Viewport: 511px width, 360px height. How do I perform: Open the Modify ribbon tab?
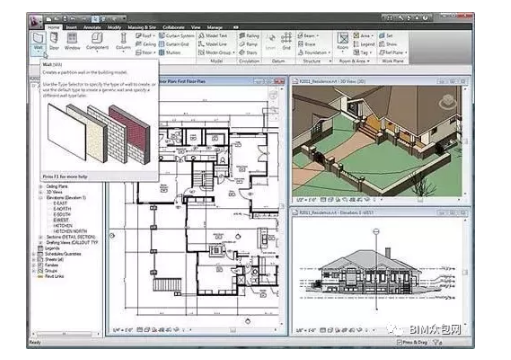coord(114,27)
